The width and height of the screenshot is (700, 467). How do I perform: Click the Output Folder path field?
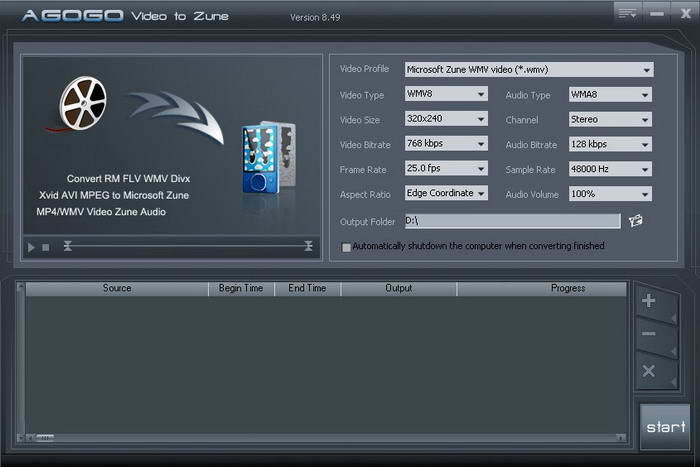click(x=512, y=221)
